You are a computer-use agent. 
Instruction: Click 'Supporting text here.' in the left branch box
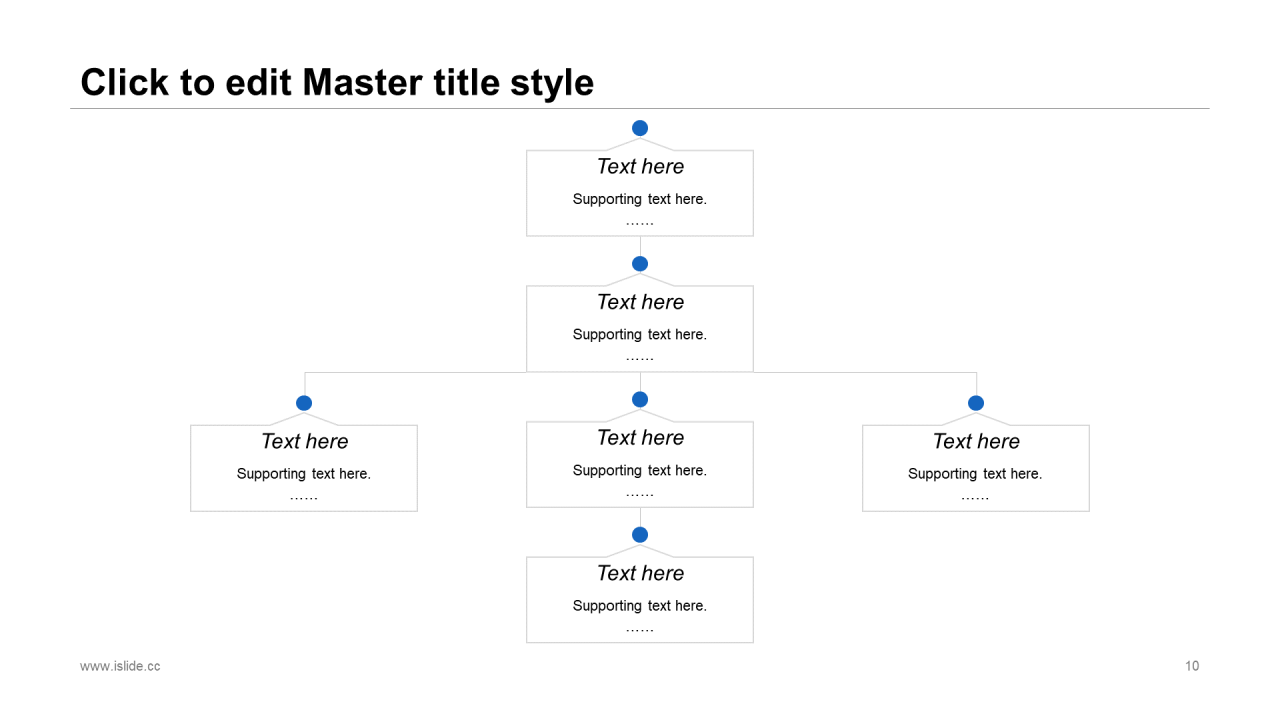click(304, 474)
